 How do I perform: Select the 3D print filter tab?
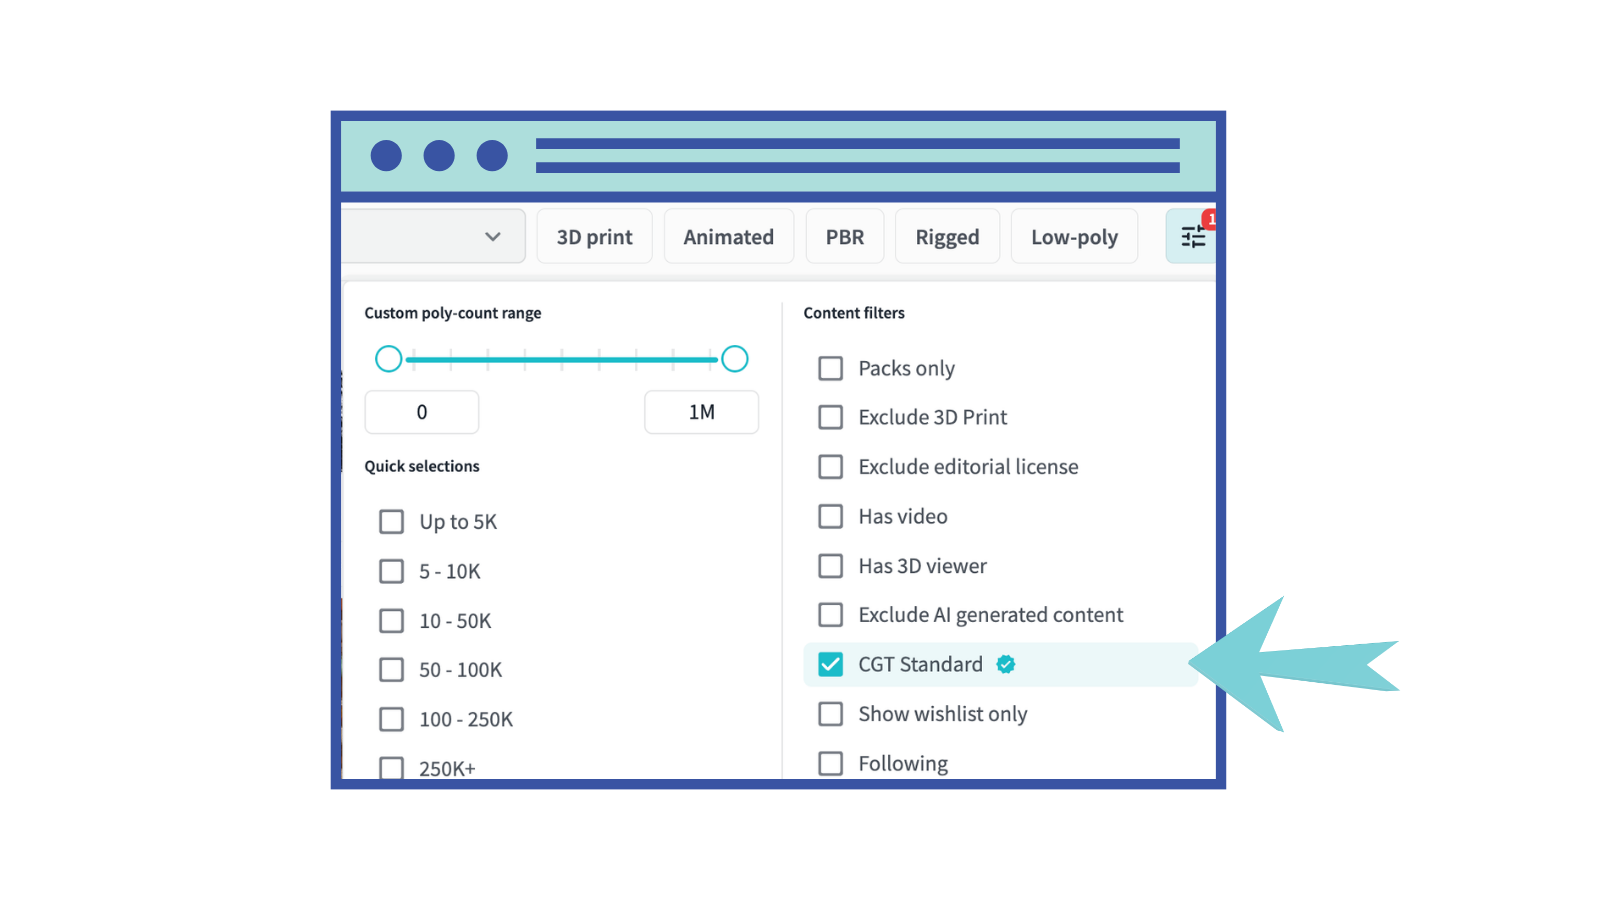(x=594, y=237)
